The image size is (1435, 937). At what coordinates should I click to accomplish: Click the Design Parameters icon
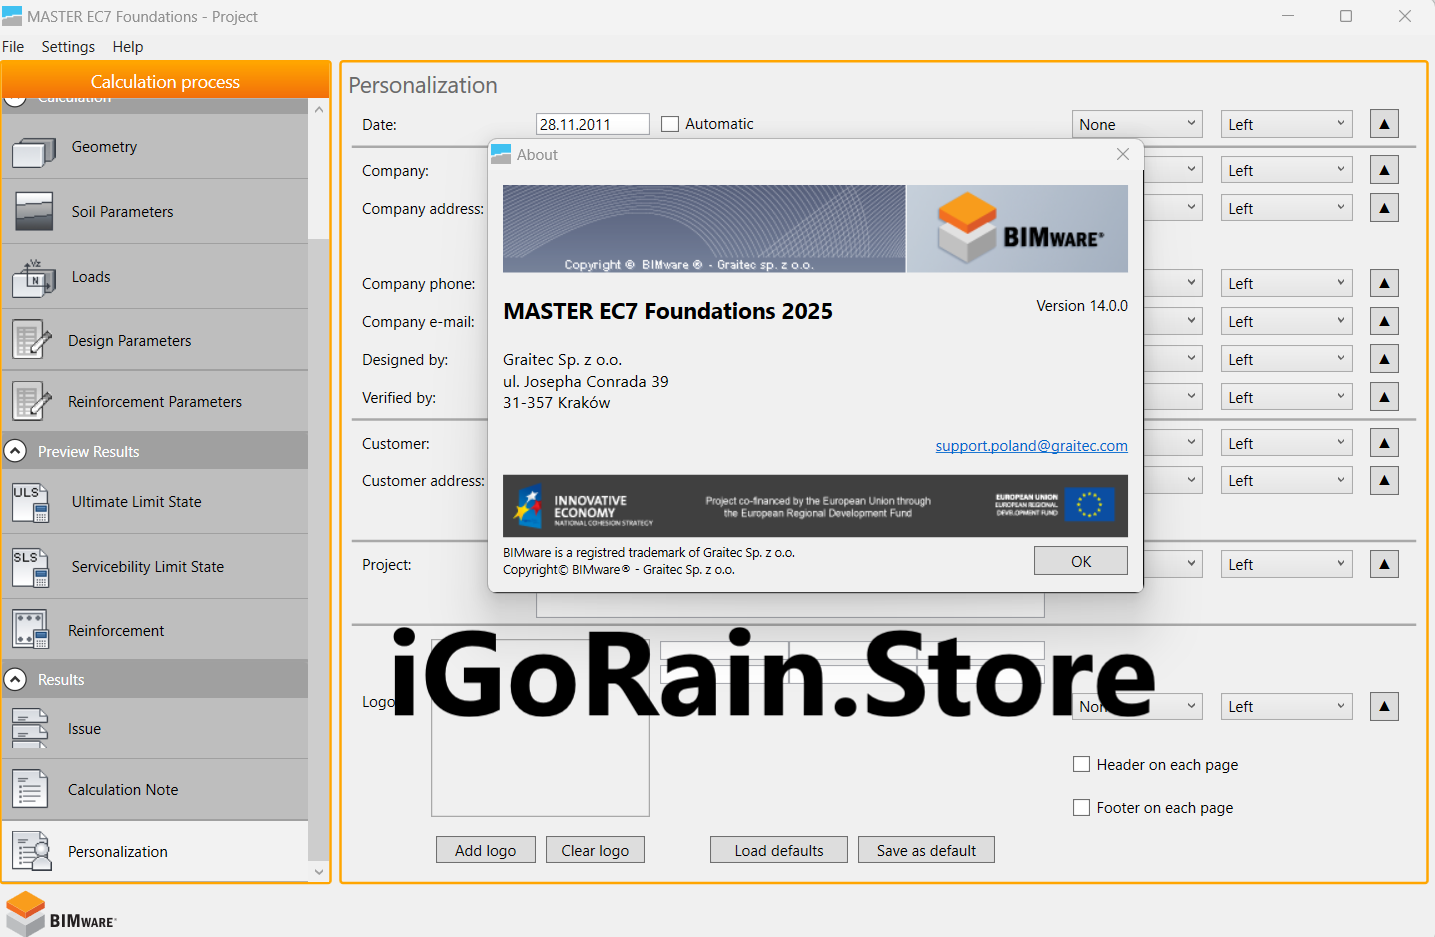click(32, 341)
